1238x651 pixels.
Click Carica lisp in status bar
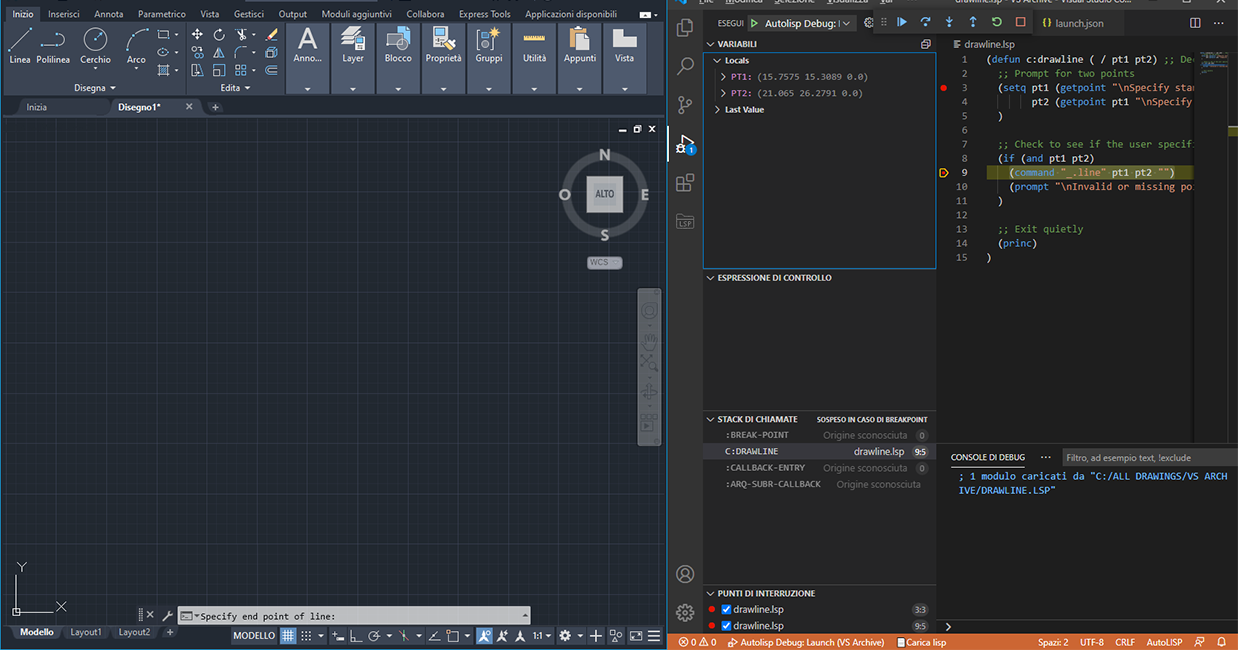(922, 642)
